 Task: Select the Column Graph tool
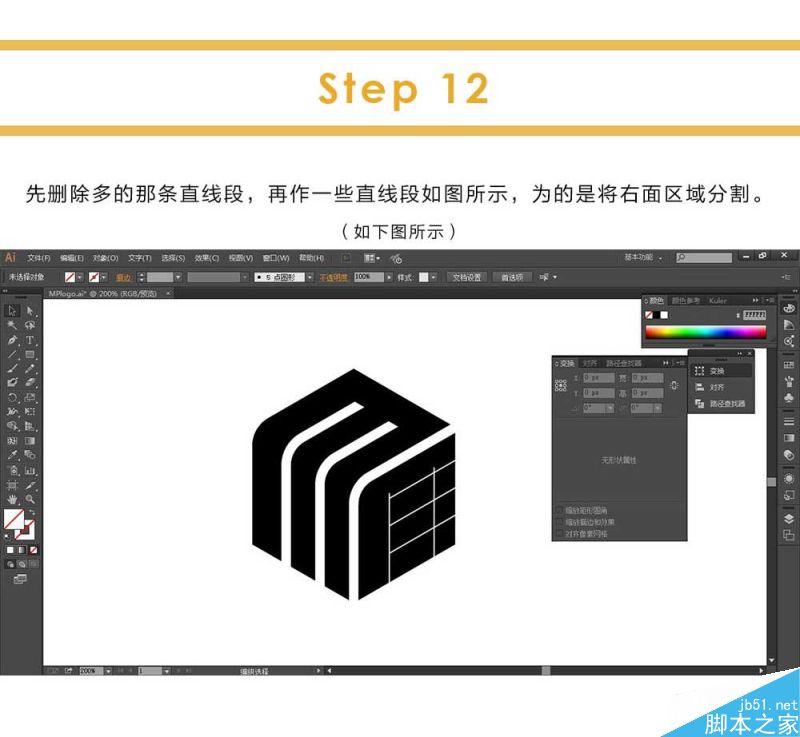(30, 470)
